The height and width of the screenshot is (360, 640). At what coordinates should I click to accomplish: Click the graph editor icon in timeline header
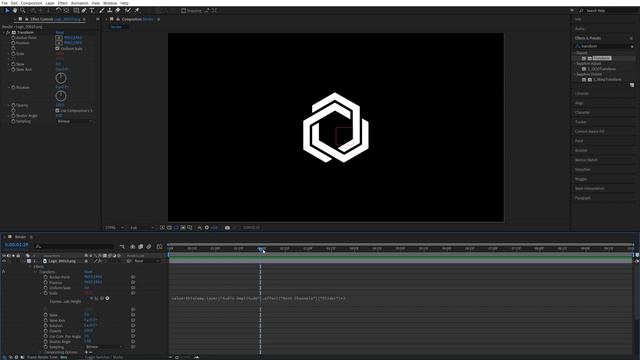coord(159,247)
